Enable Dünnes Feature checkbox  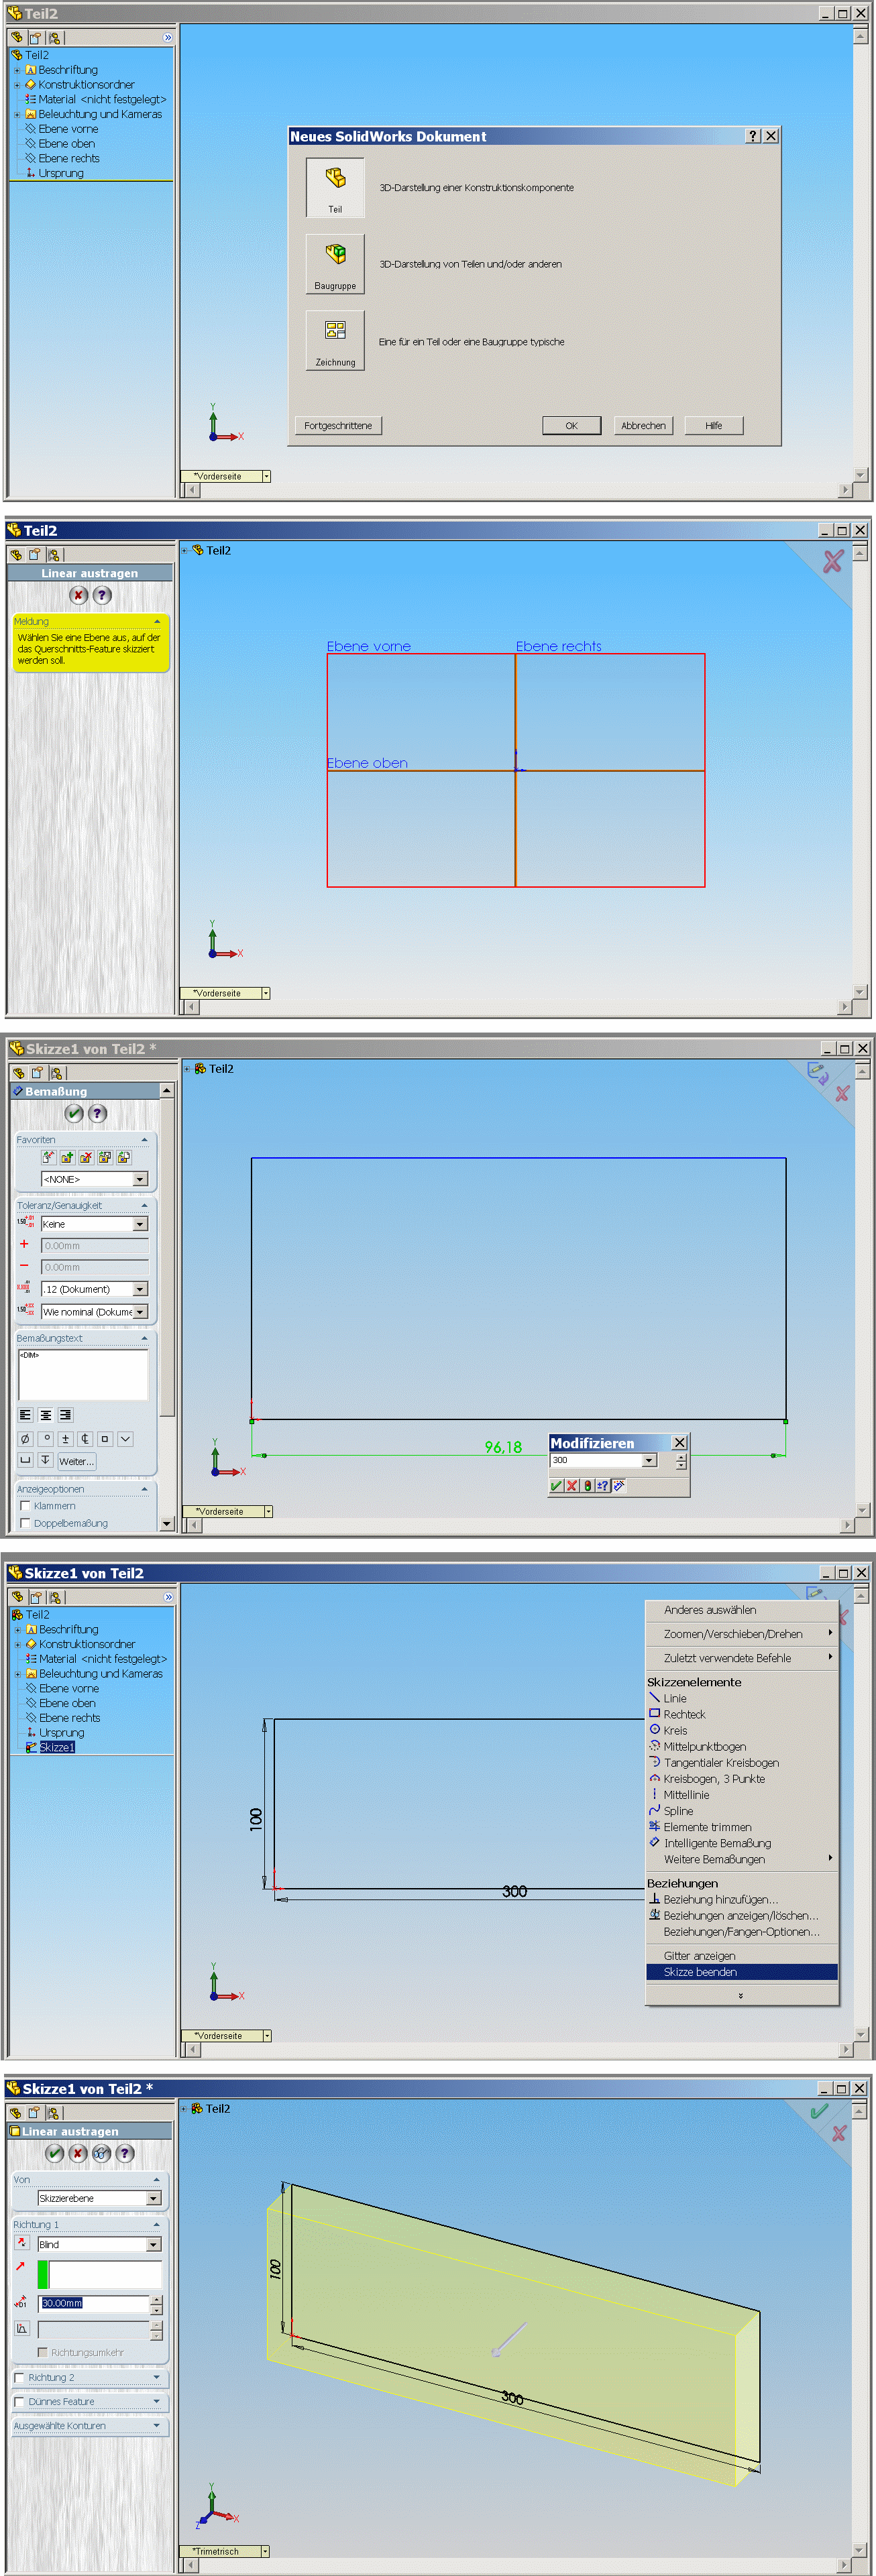19,2401
